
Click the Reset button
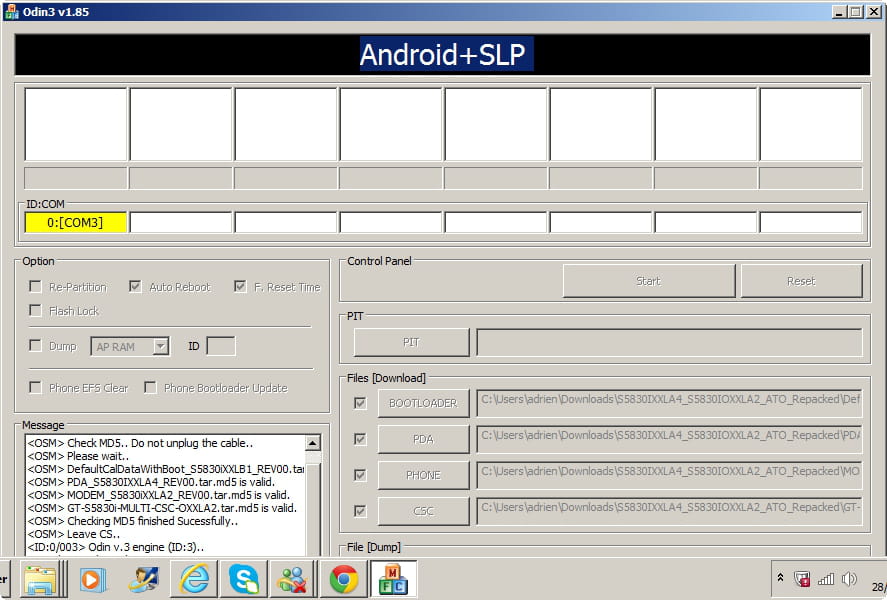tap(801, 281)
